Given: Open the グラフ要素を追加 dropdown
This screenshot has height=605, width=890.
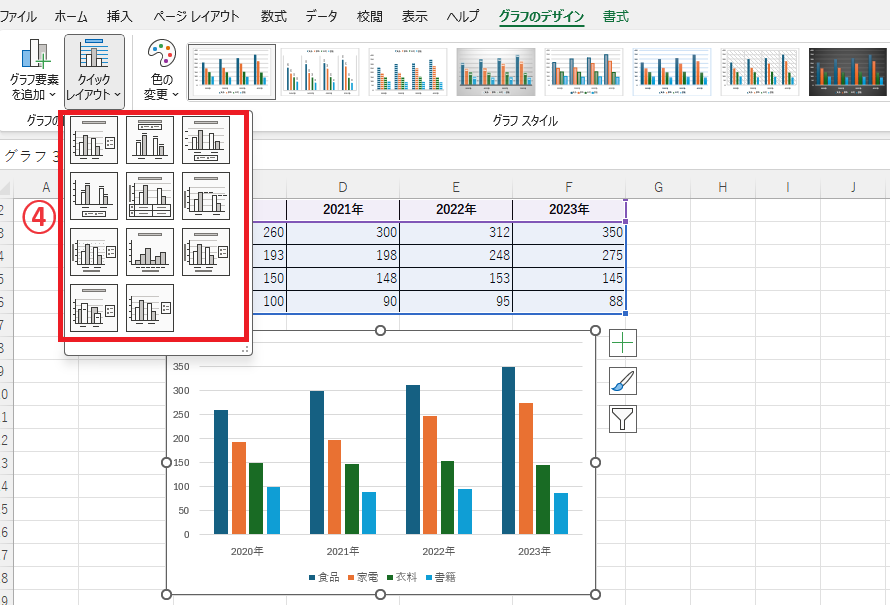Looking at the screenshot, I should point(34,70).
